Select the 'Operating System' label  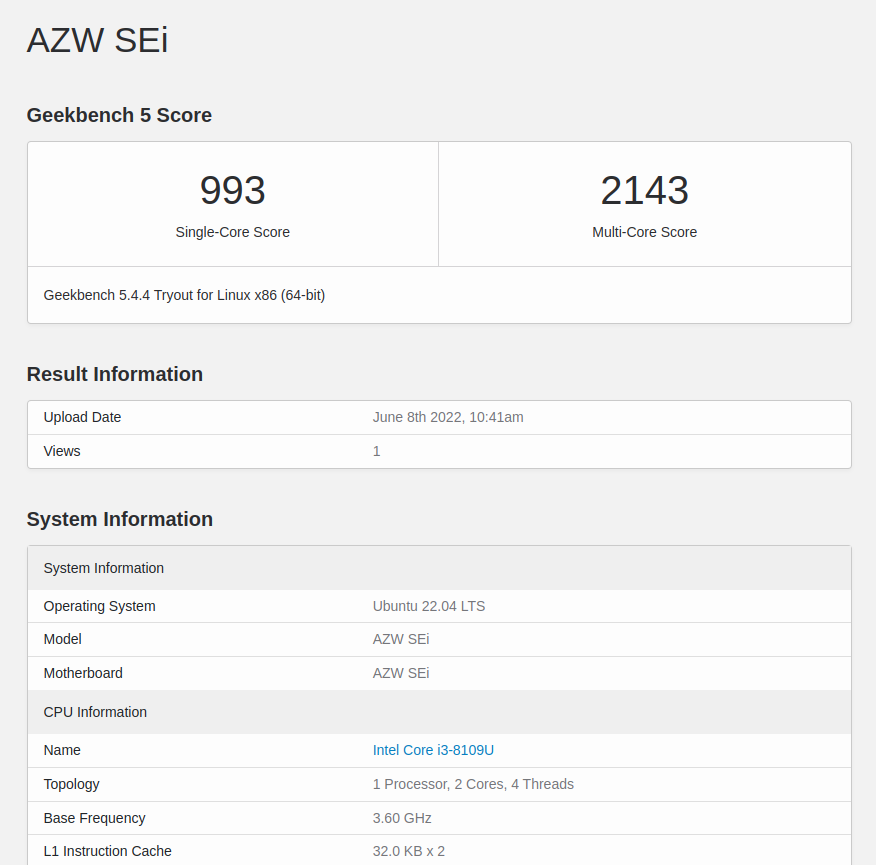(99, 606)
